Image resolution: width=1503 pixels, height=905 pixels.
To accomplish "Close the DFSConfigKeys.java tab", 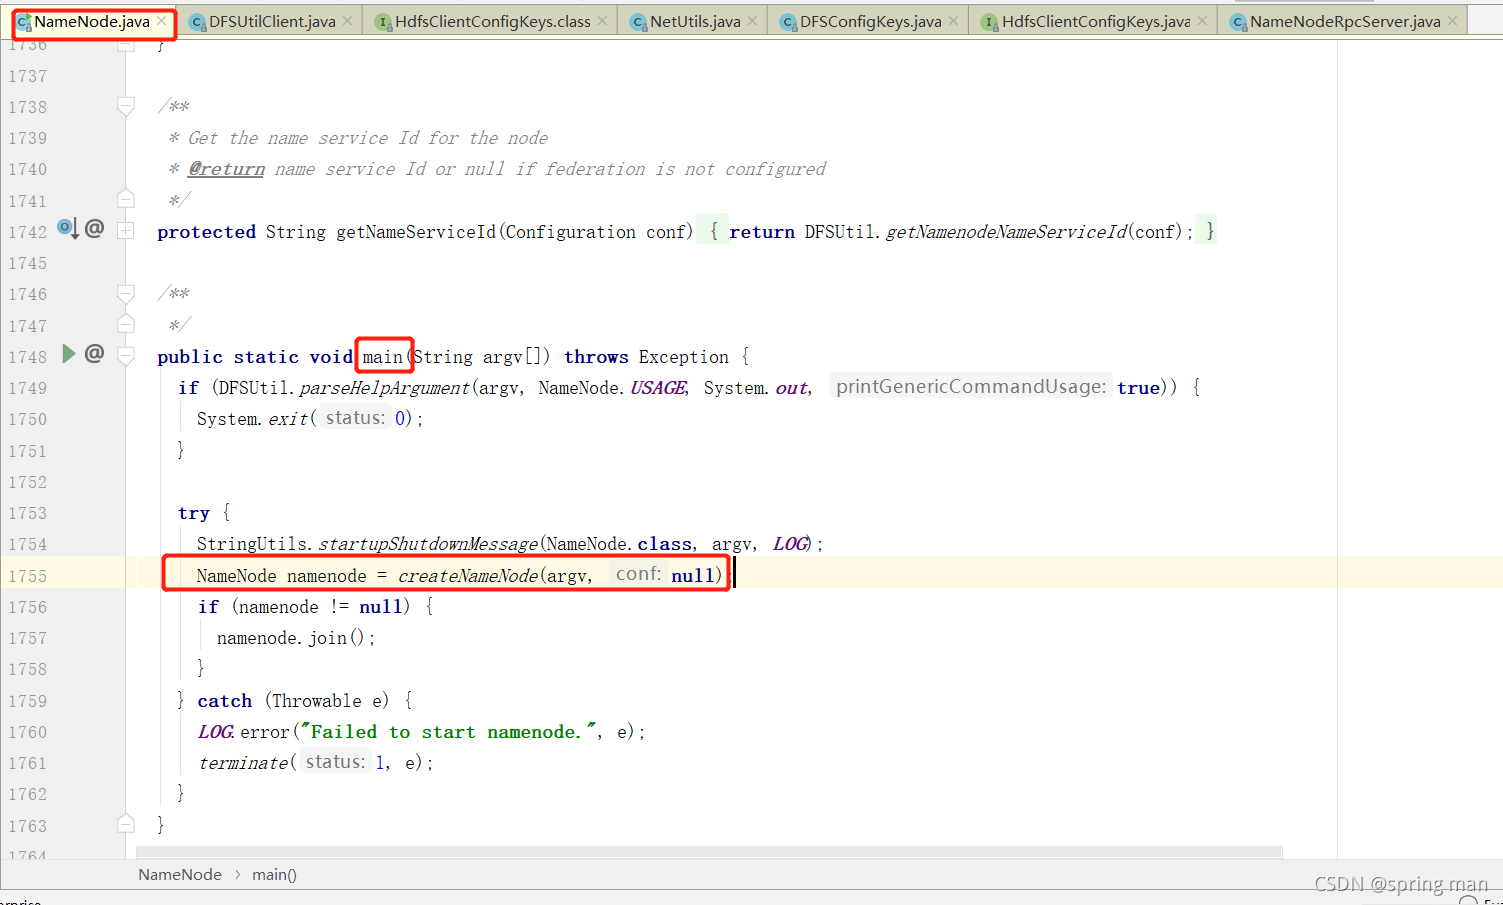I will [x=953, y=21].
